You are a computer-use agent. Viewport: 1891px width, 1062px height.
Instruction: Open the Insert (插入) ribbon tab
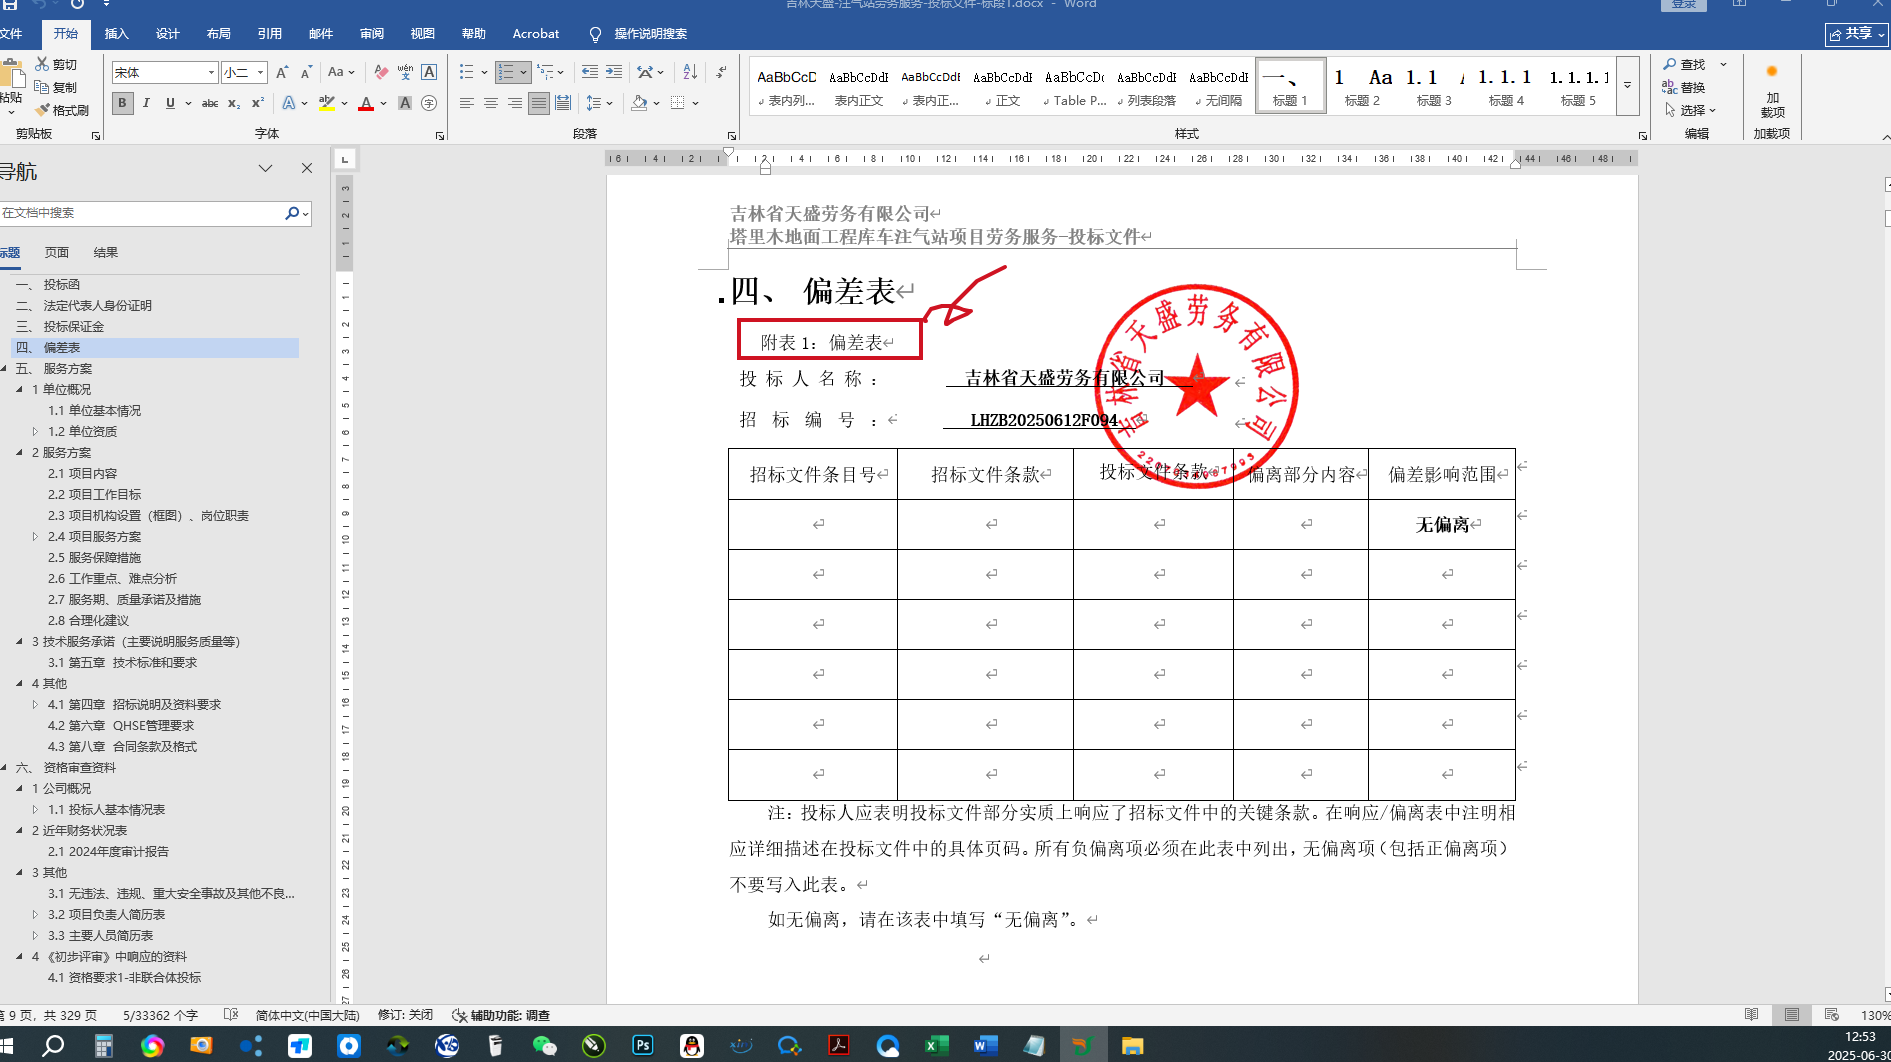pos(117,34)
